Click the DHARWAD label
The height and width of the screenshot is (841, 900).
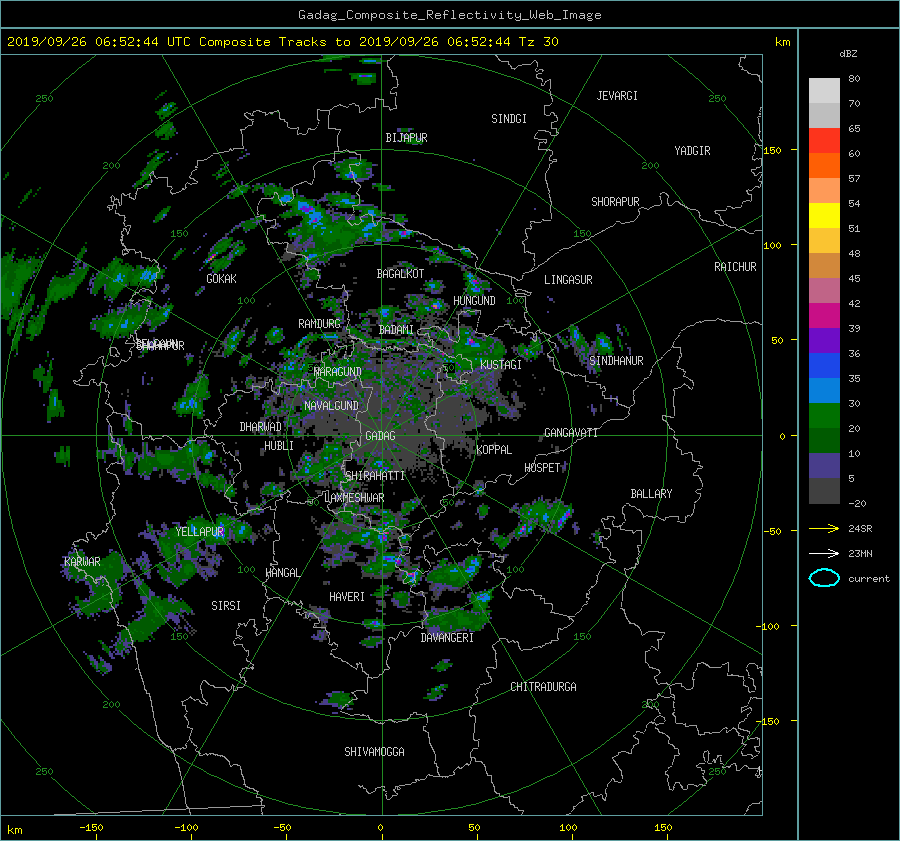coord(261,427)
